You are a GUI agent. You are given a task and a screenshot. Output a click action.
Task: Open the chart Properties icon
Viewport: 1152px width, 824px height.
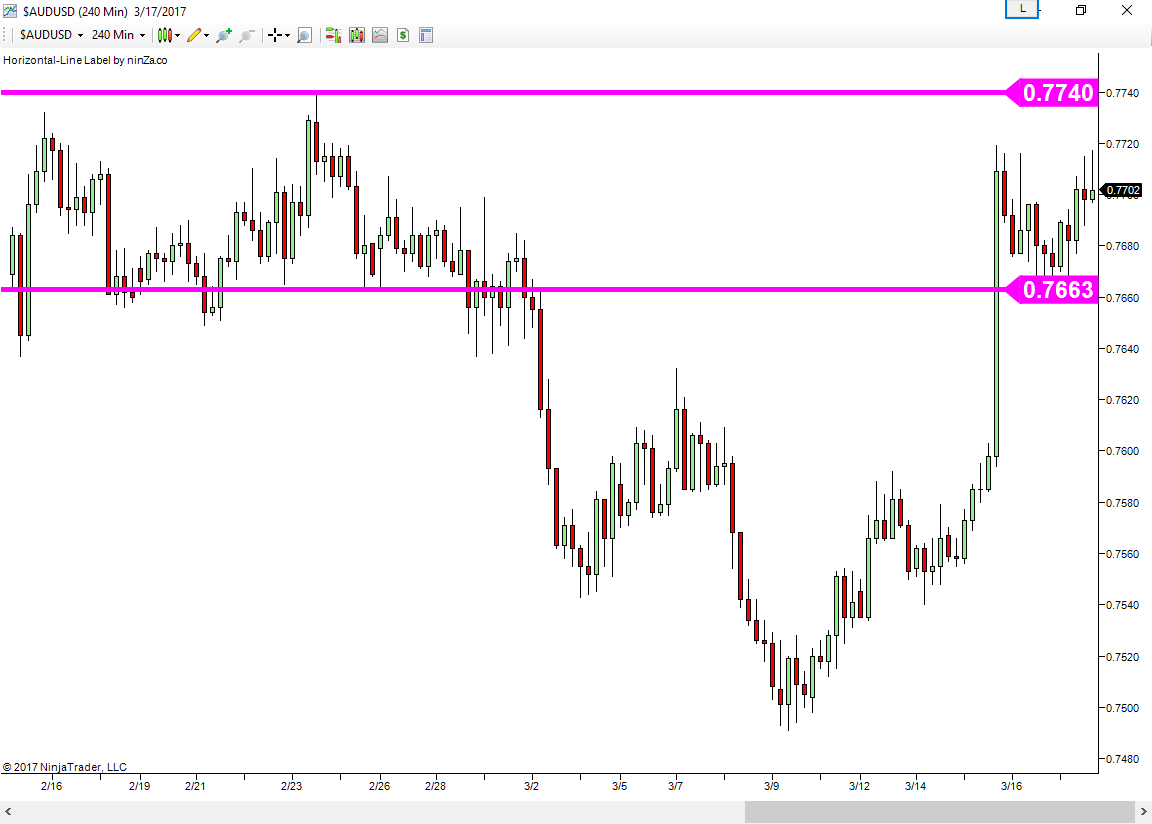coord(426,35)
